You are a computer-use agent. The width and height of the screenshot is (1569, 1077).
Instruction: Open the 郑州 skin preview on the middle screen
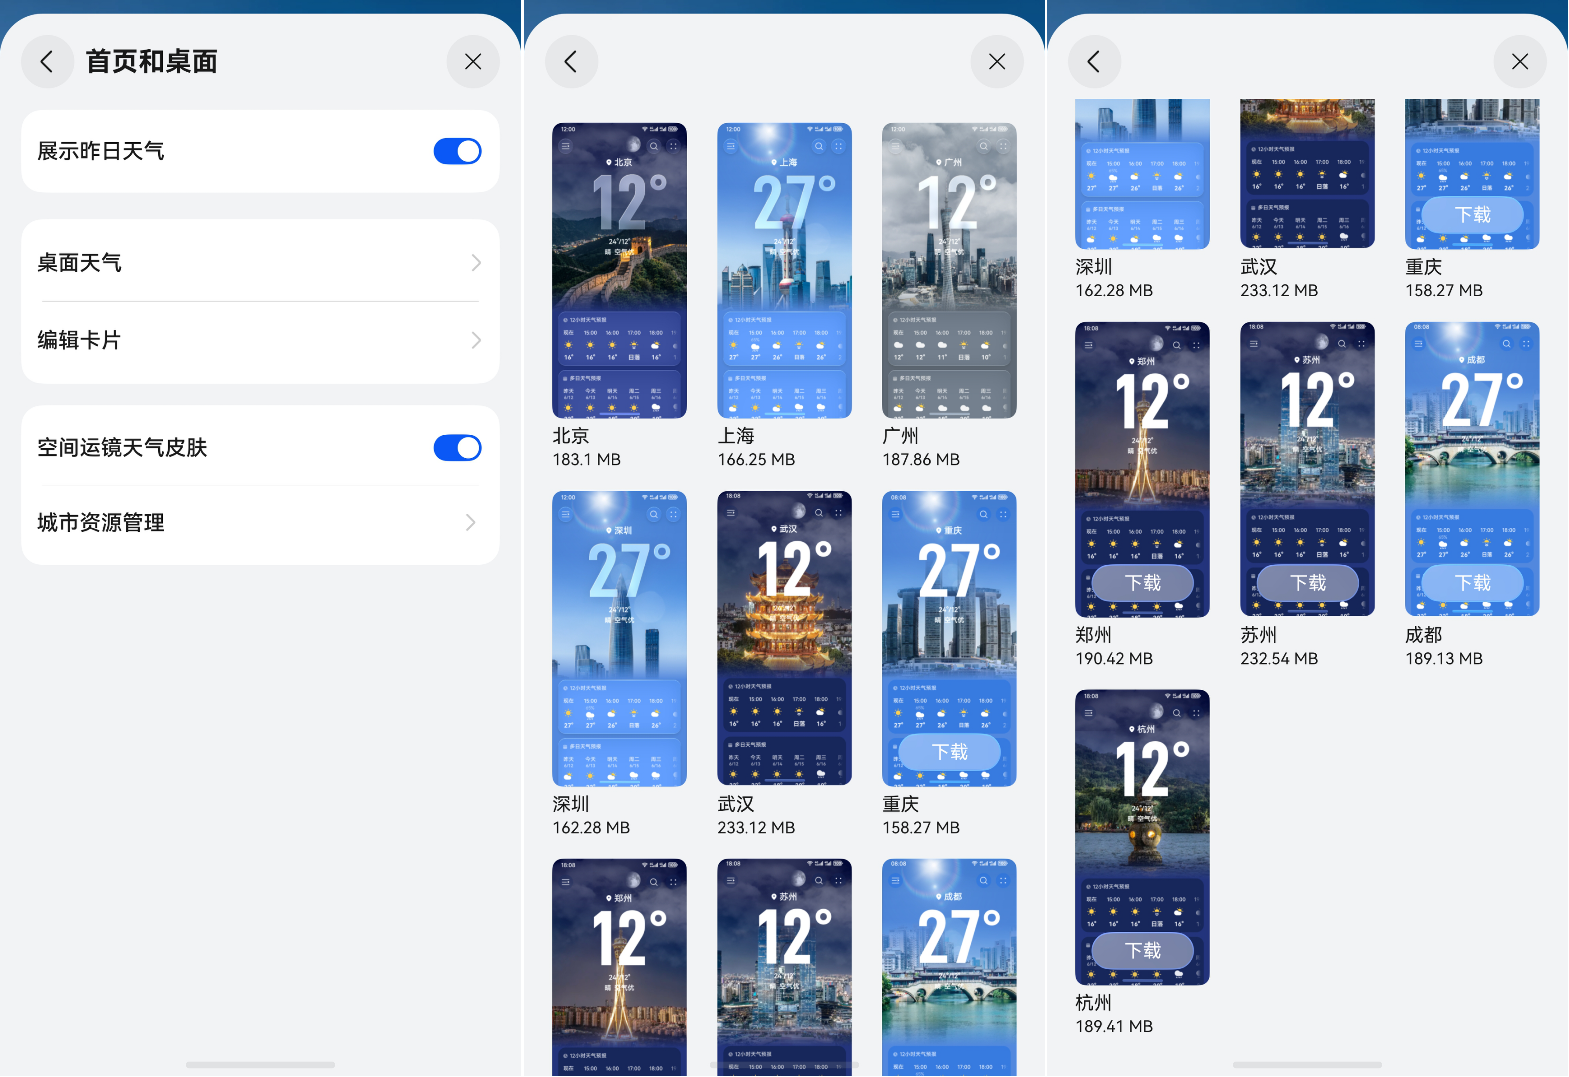coord(619,967)
